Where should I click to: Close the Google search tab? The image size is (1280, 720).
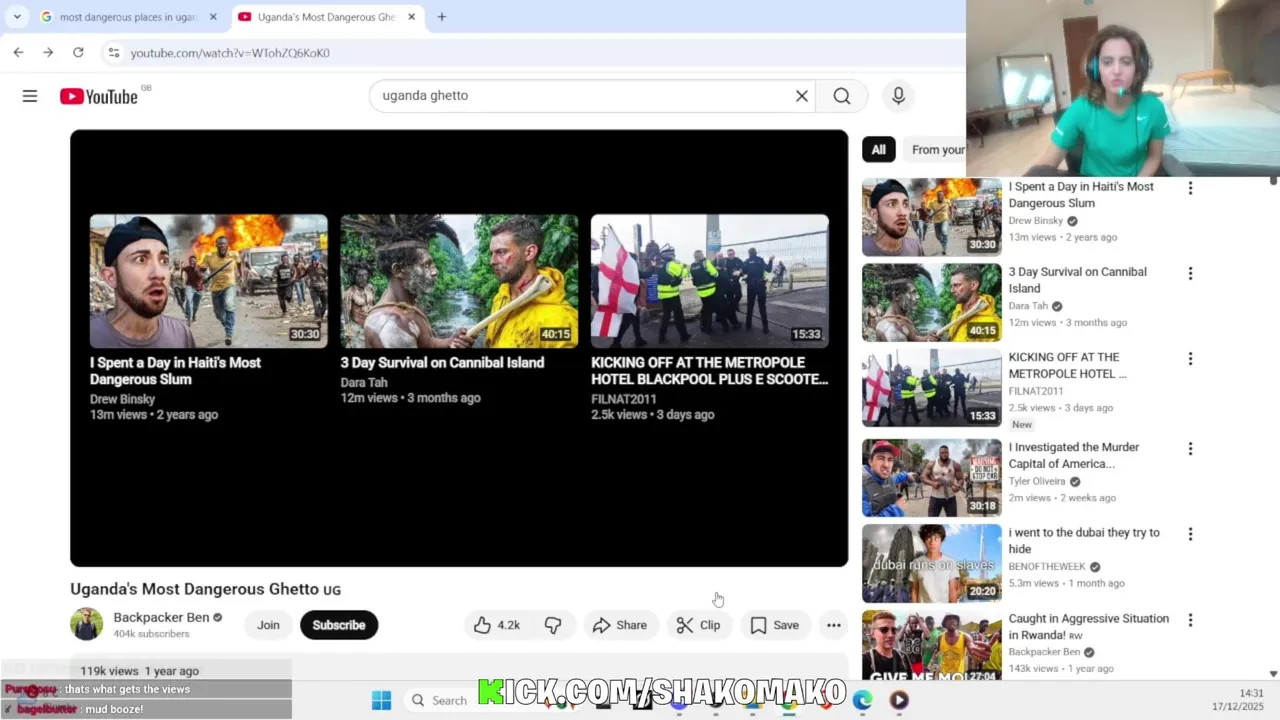[213, 17]
